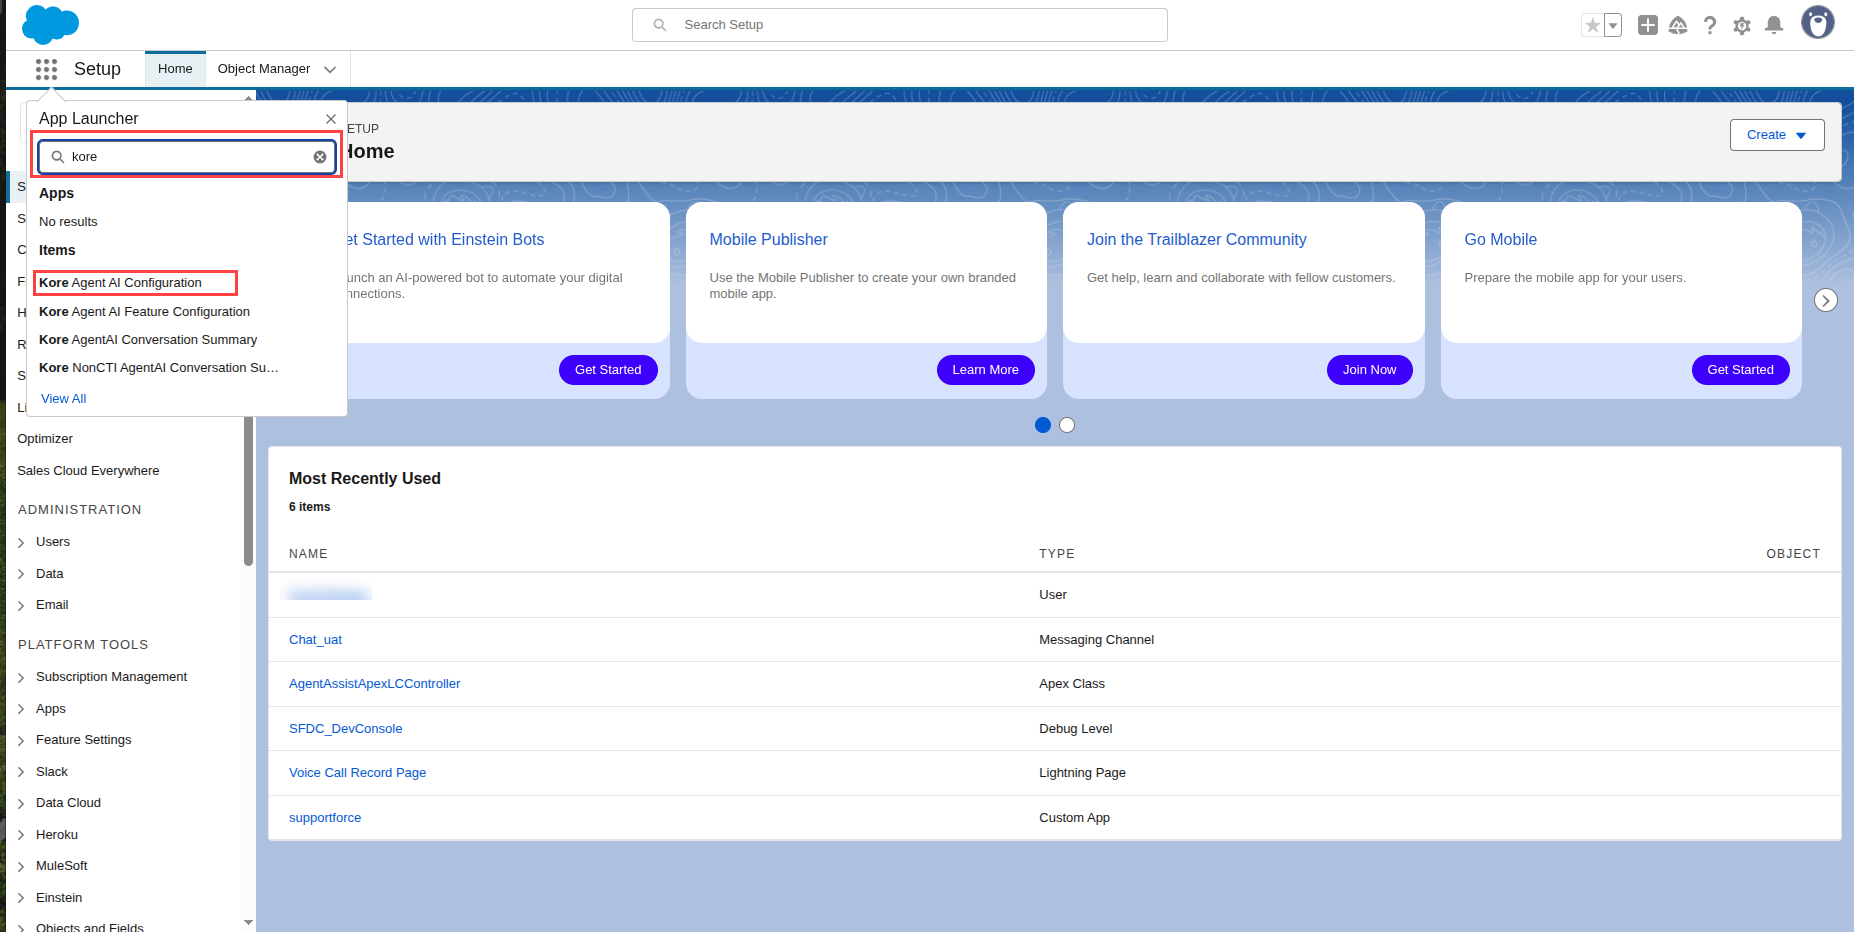Expand the Data tree node
The height and width of the screenshot is (932, 1854).
point(21,575)
